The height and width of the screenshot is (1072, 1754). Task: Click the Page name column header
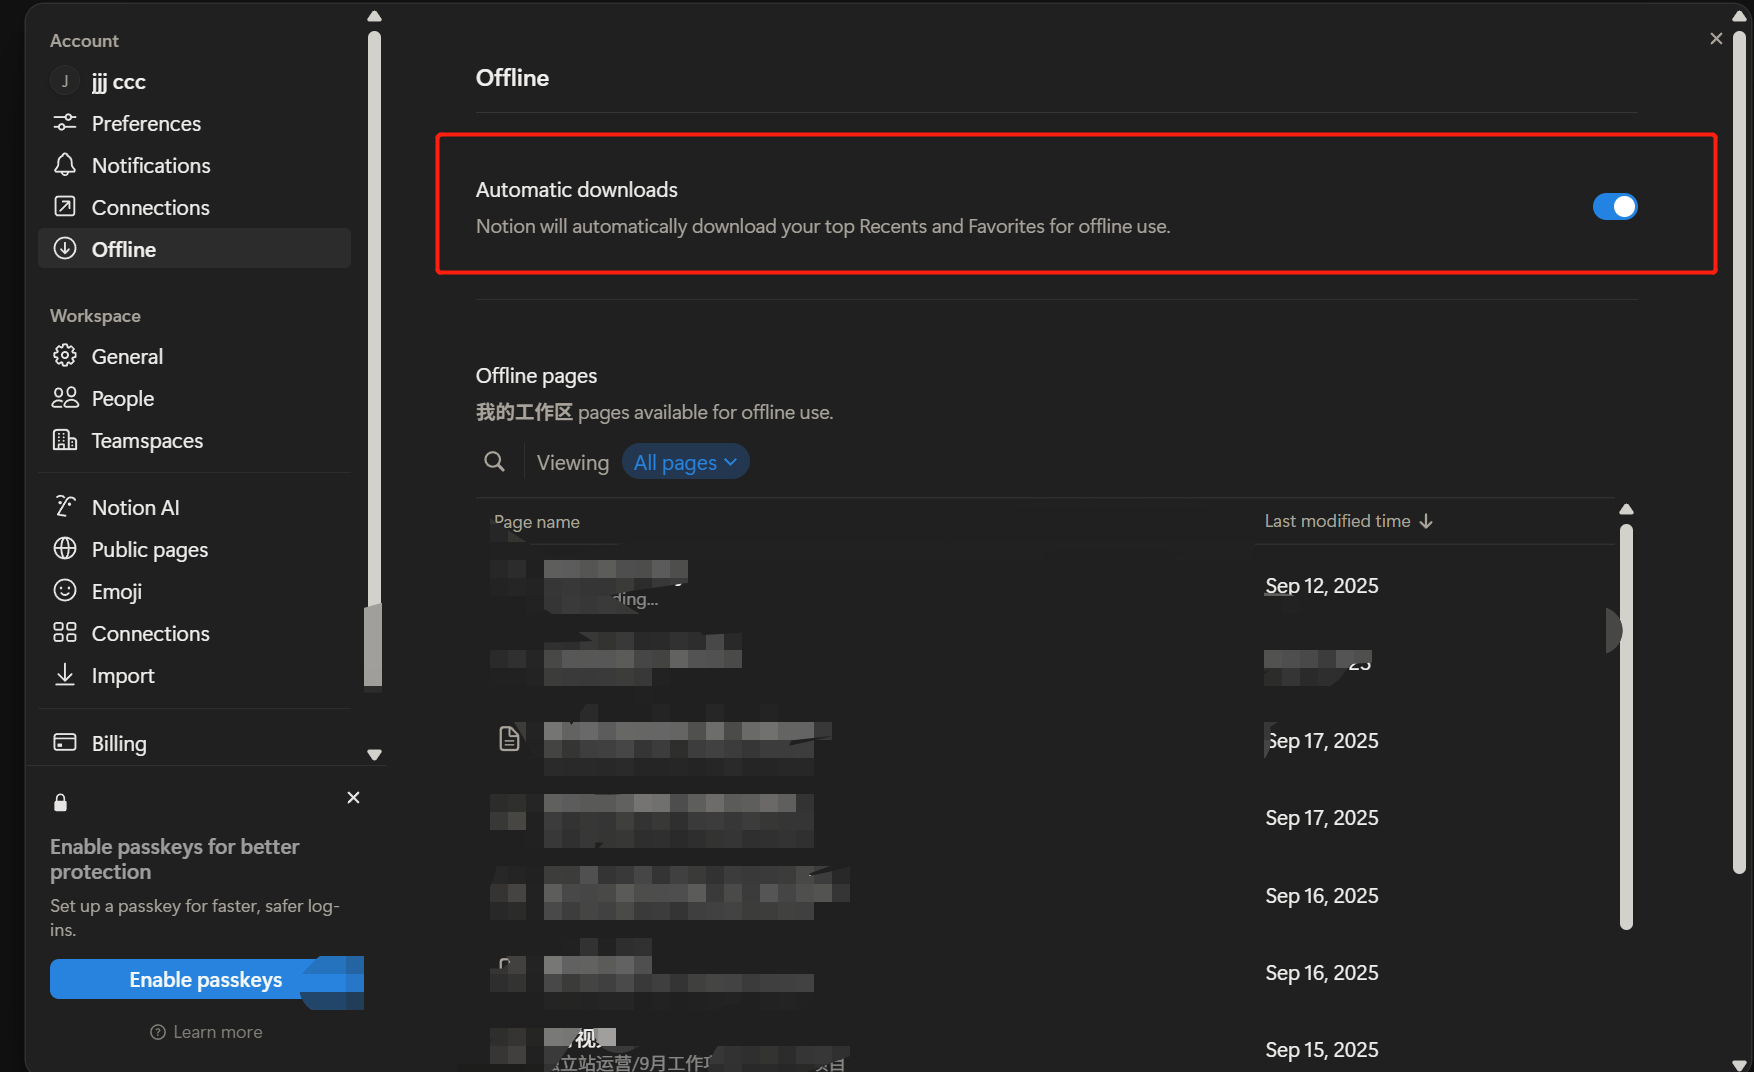click(x=537, y=522)
